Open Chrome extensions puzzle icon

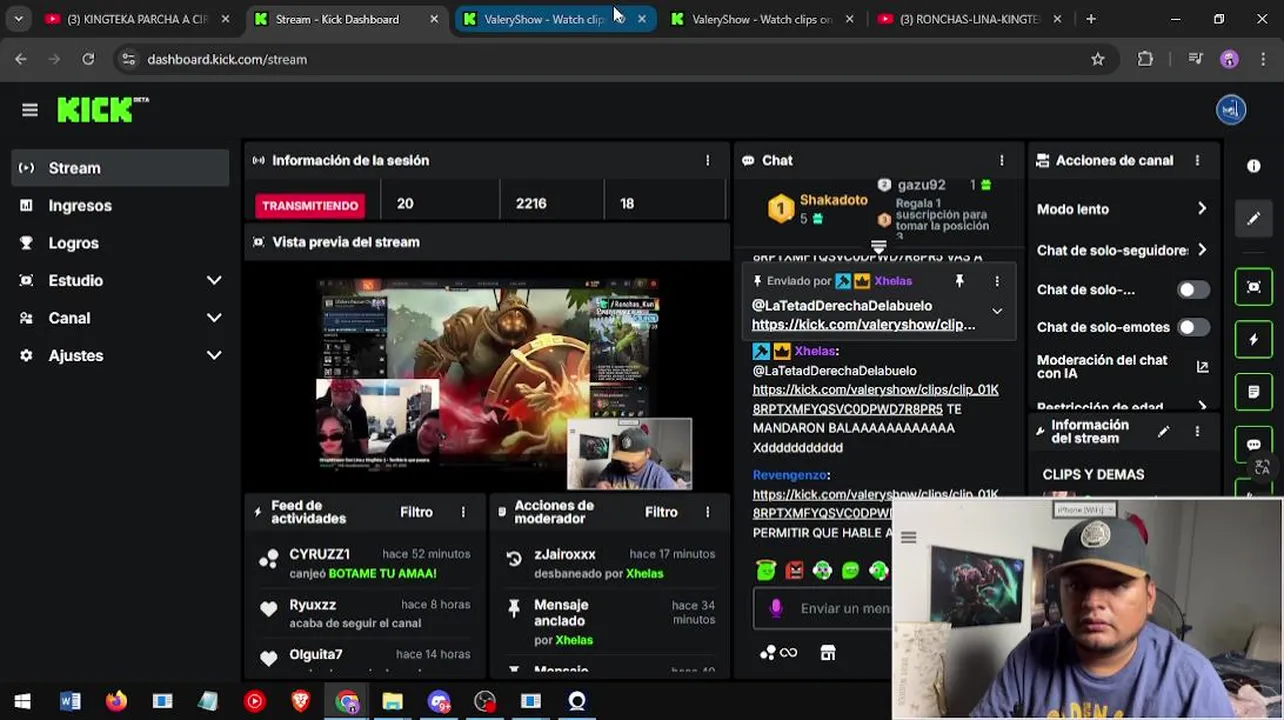(x=1146, y=59)
